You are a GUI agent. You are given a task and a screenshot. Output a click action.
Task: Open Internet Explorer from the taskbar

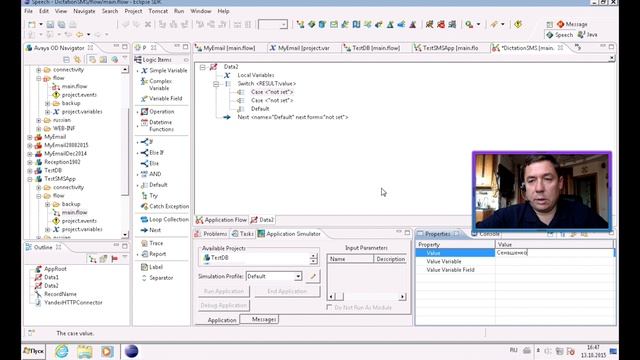coord(62,351)
